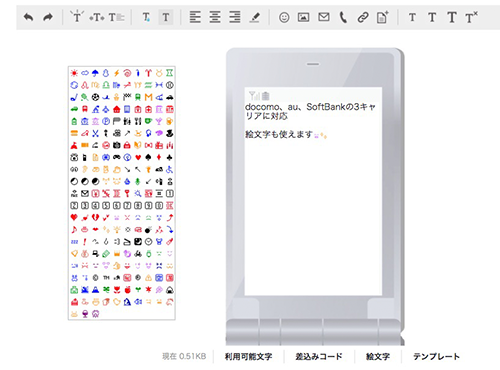Insert the snowman emoji
500x370 pixels.
pos(106,73)
